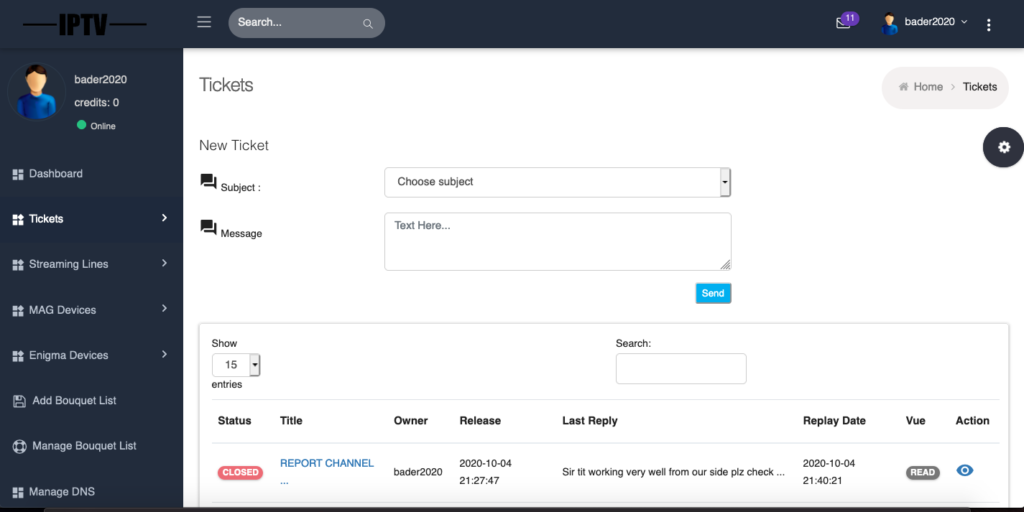This screenshot has width=1024, height=512.
Task: Open the mail notifications icon
Action: [x=844, y=23]
